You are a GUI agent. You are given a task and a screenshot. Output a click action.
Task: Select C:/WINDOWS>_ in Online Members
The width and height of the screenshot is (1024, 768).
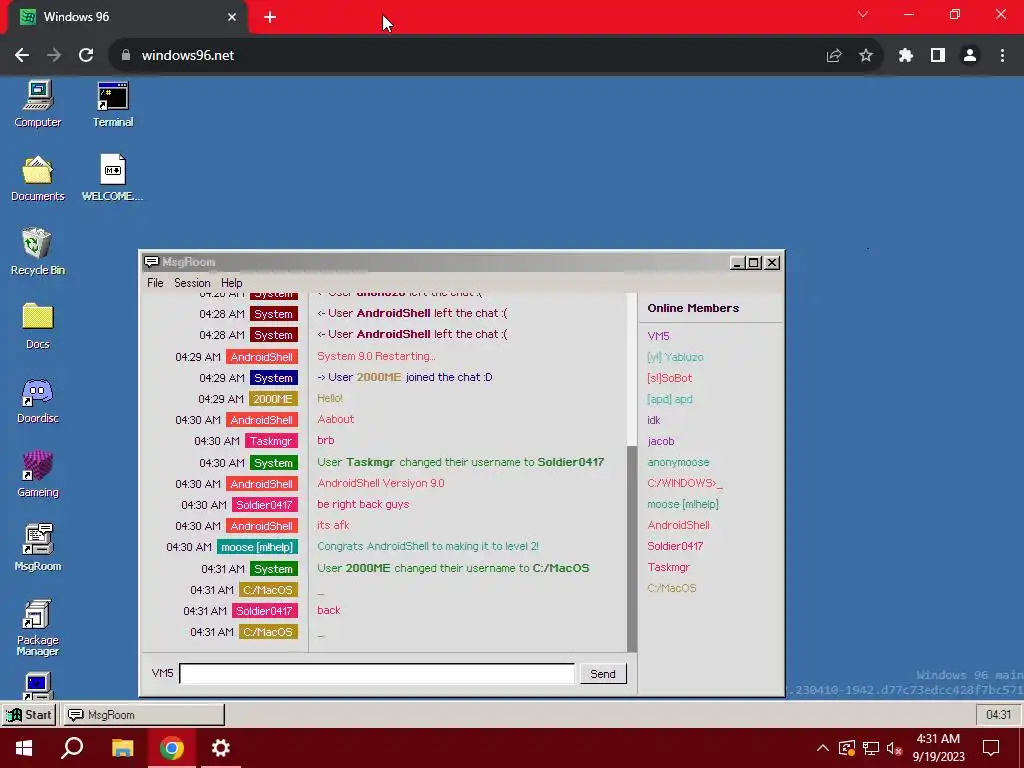(x=685, y=483)
